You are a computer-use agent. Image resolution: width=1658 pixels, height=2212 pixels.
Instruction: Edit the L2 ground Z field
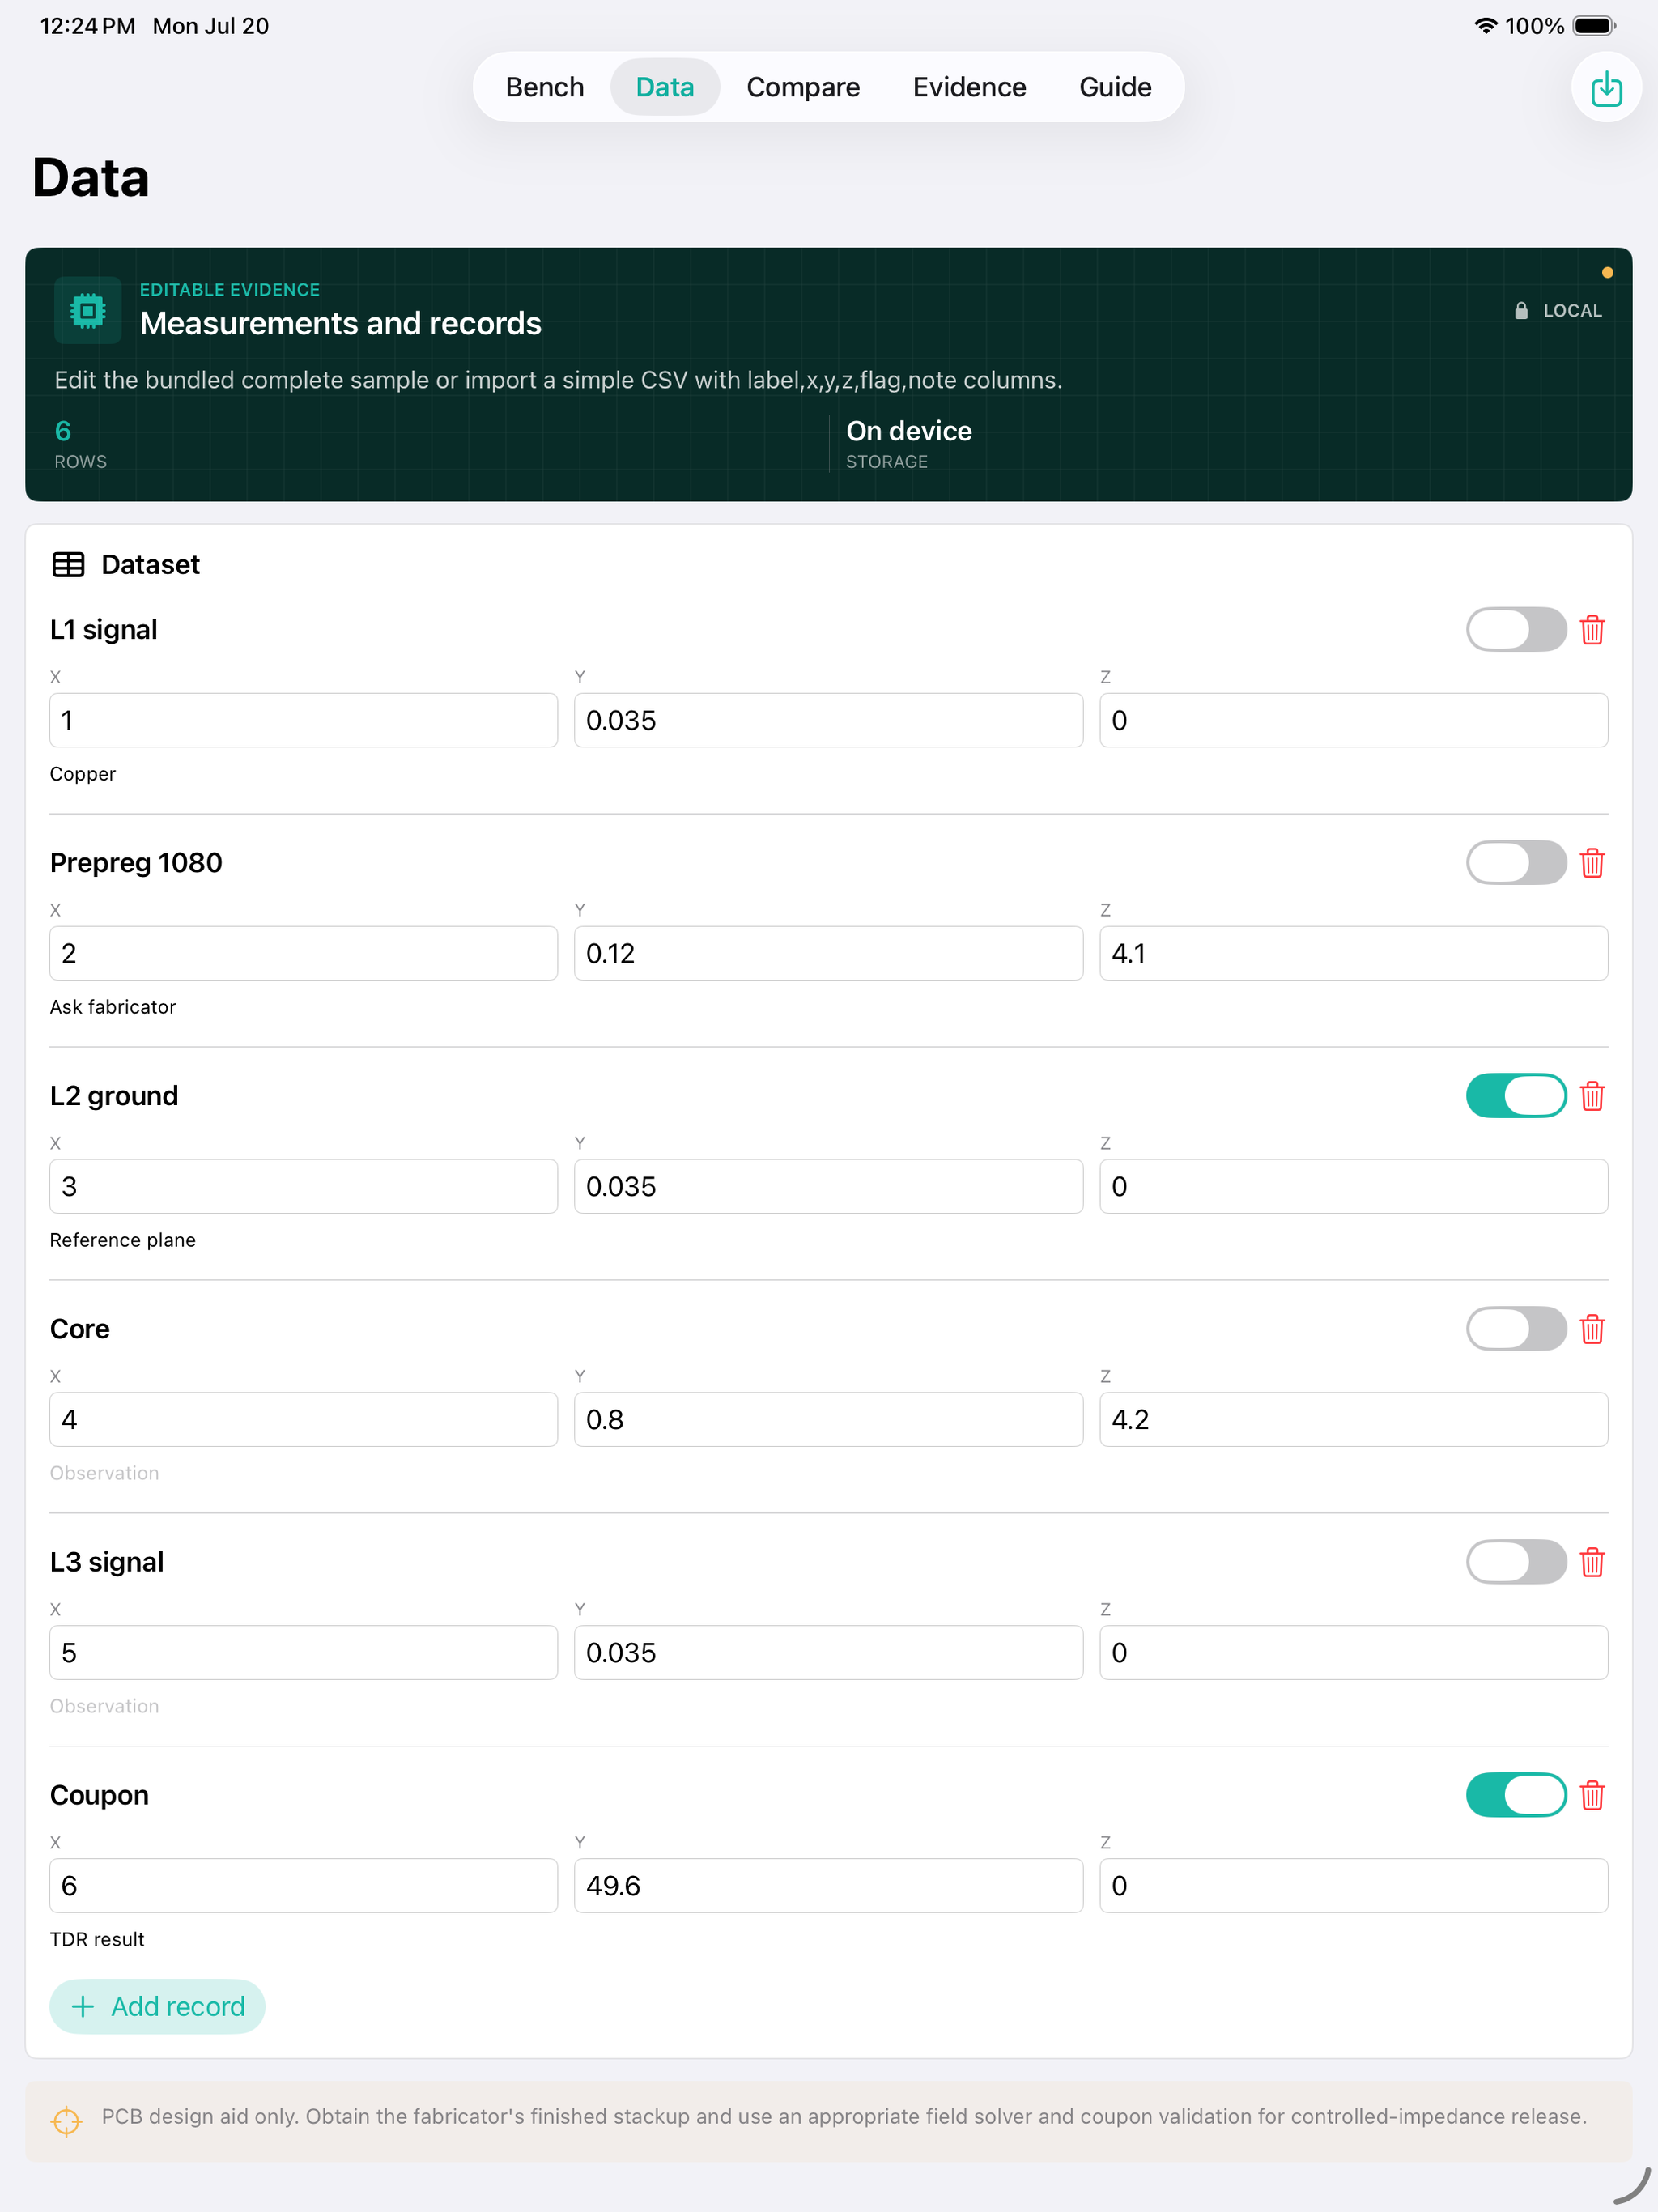tap(1354, 1187)
